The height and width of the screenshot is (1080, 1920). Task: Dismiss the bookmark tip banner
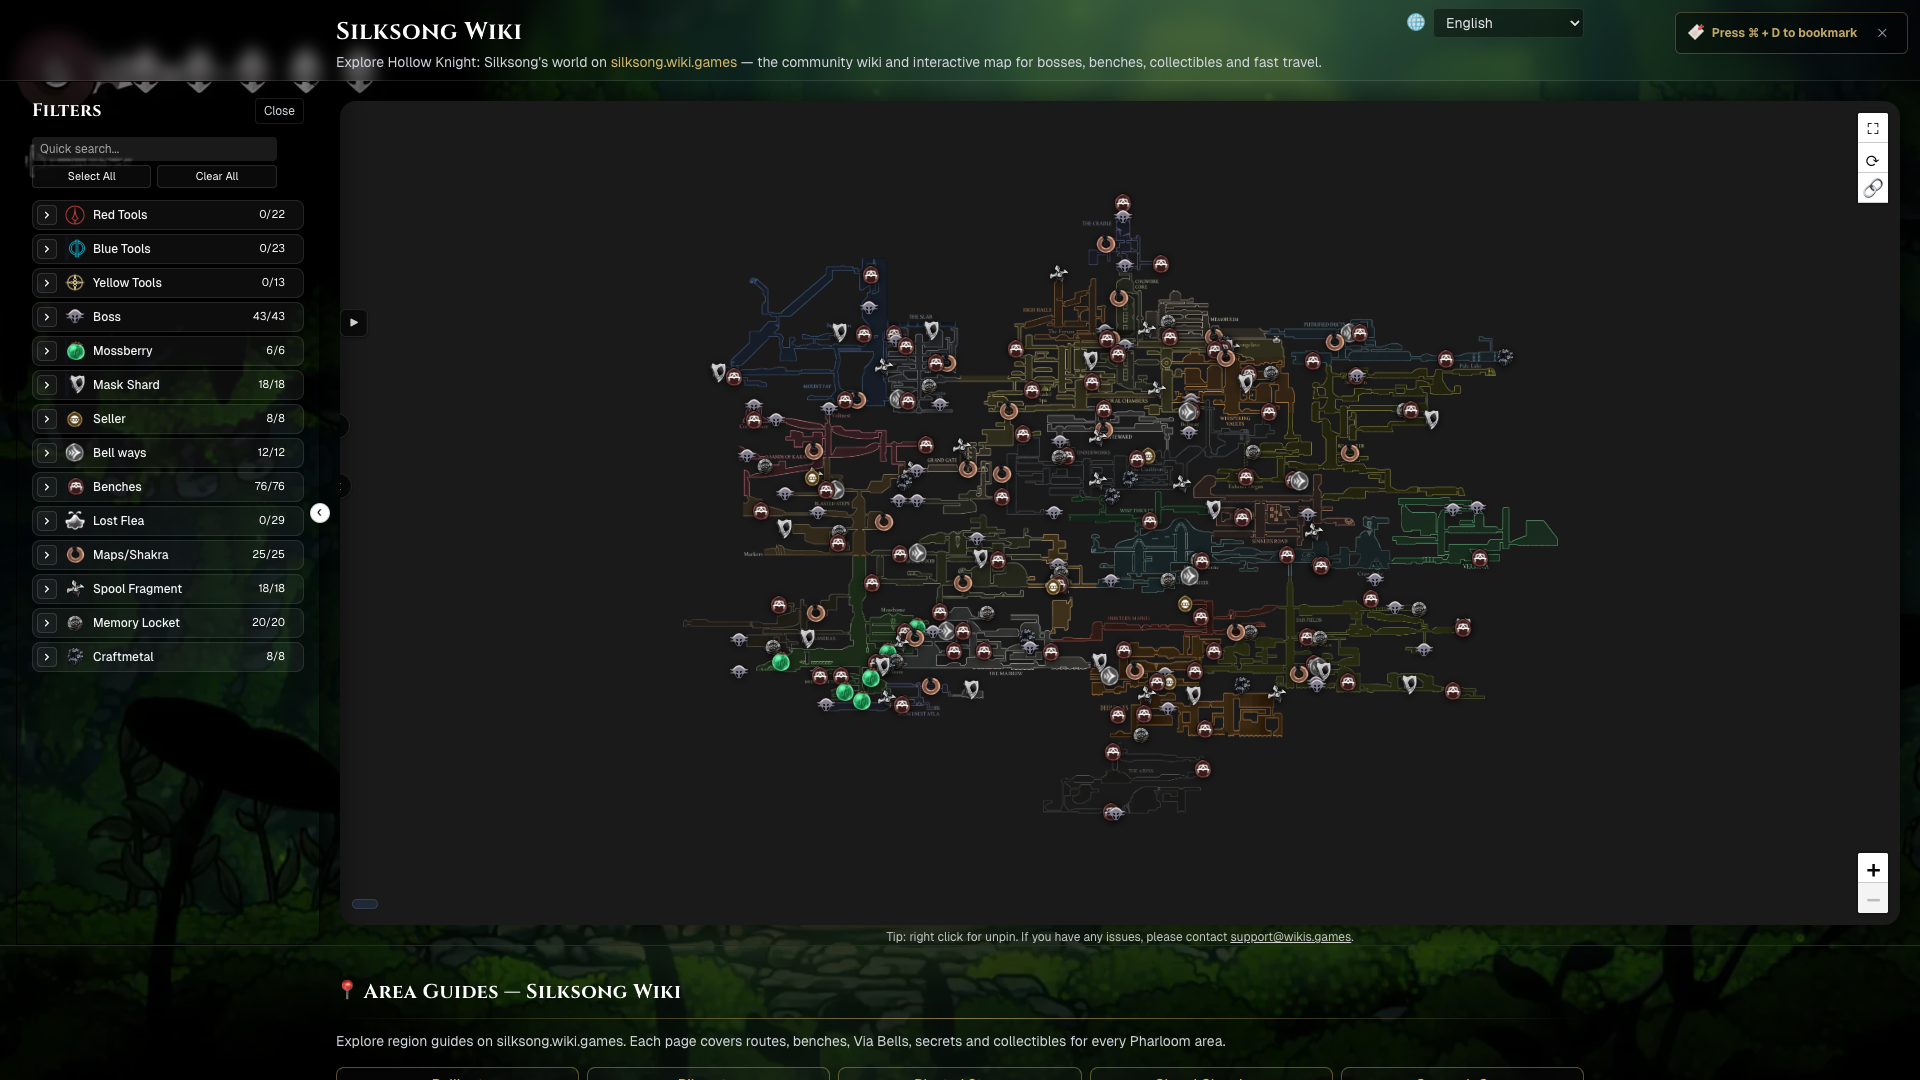[1882, 33]
